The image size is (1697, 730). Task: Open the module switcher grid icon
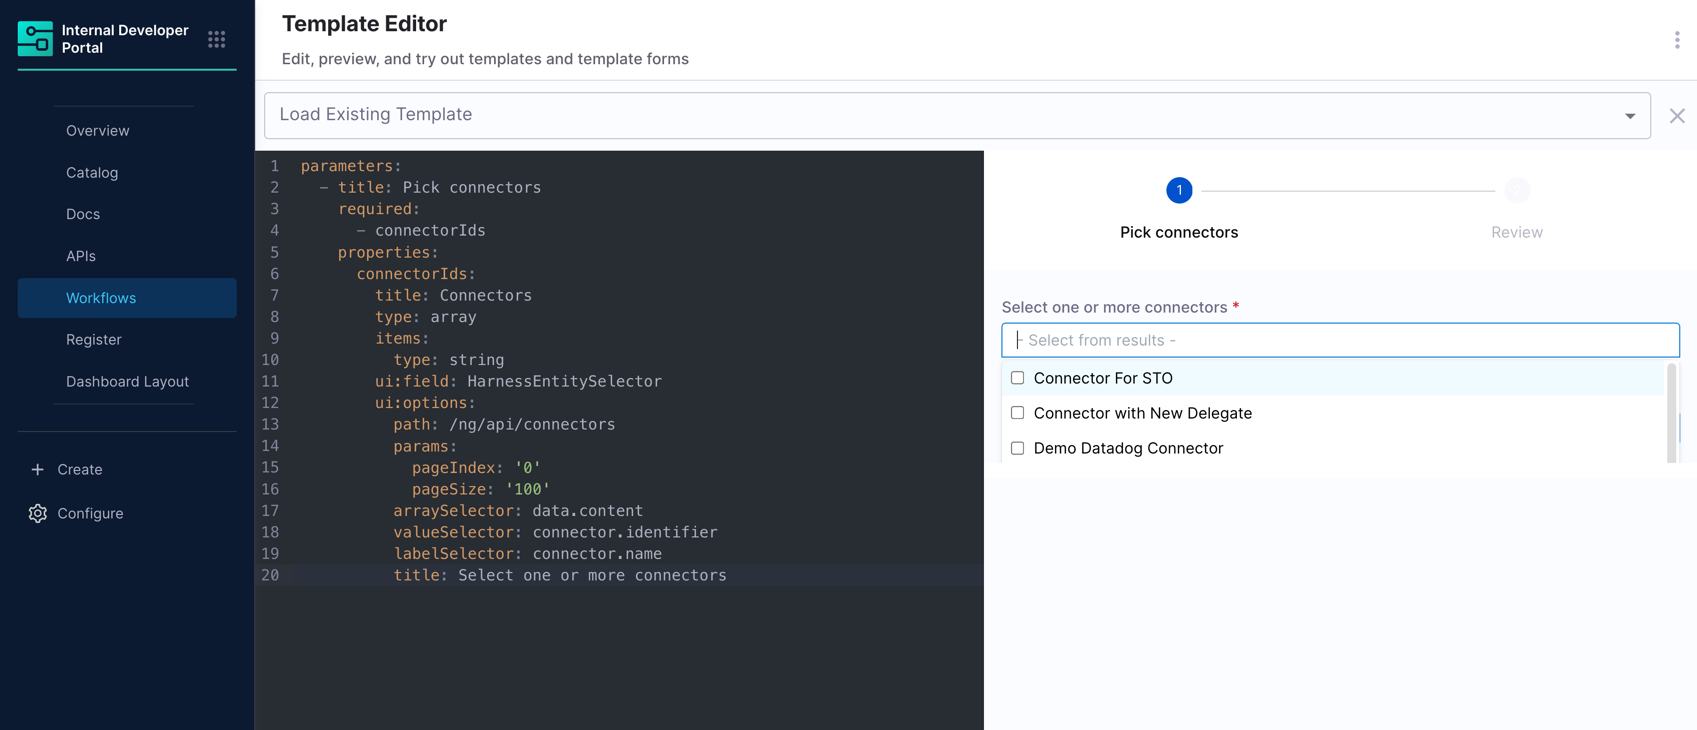(217, 39)
